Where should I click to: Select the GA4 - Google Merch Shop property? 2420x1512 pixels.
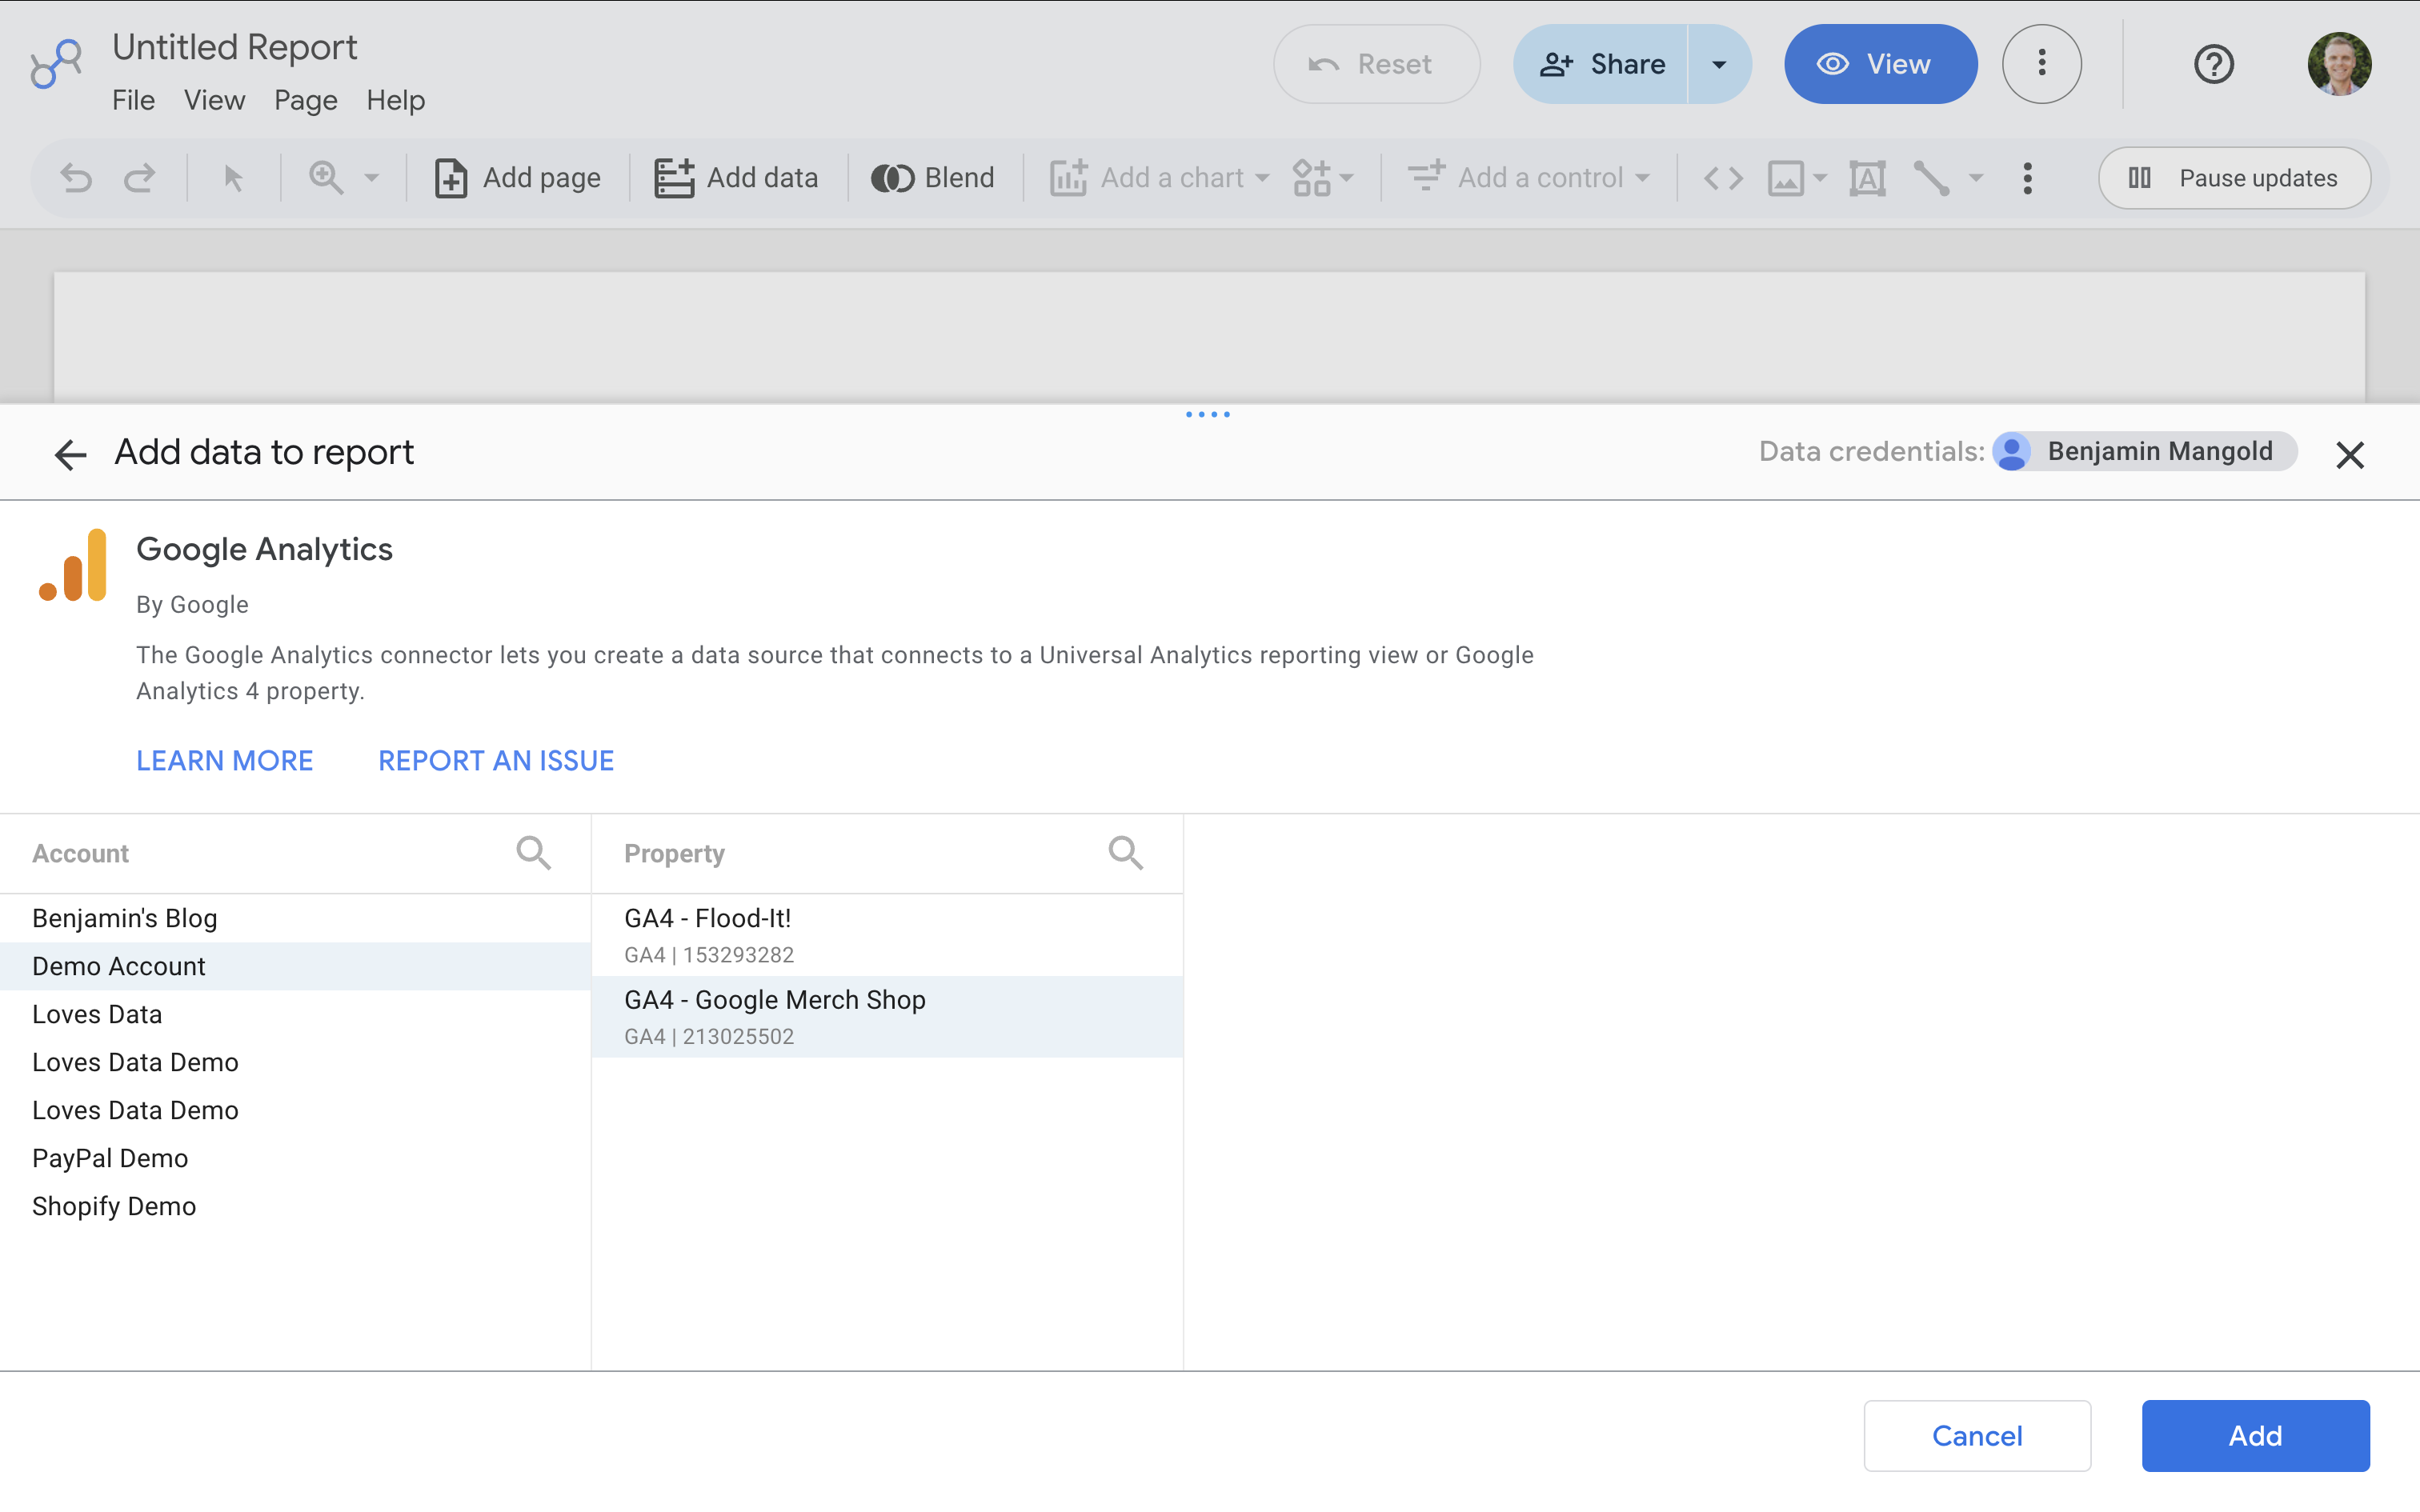pos(887,1017)
